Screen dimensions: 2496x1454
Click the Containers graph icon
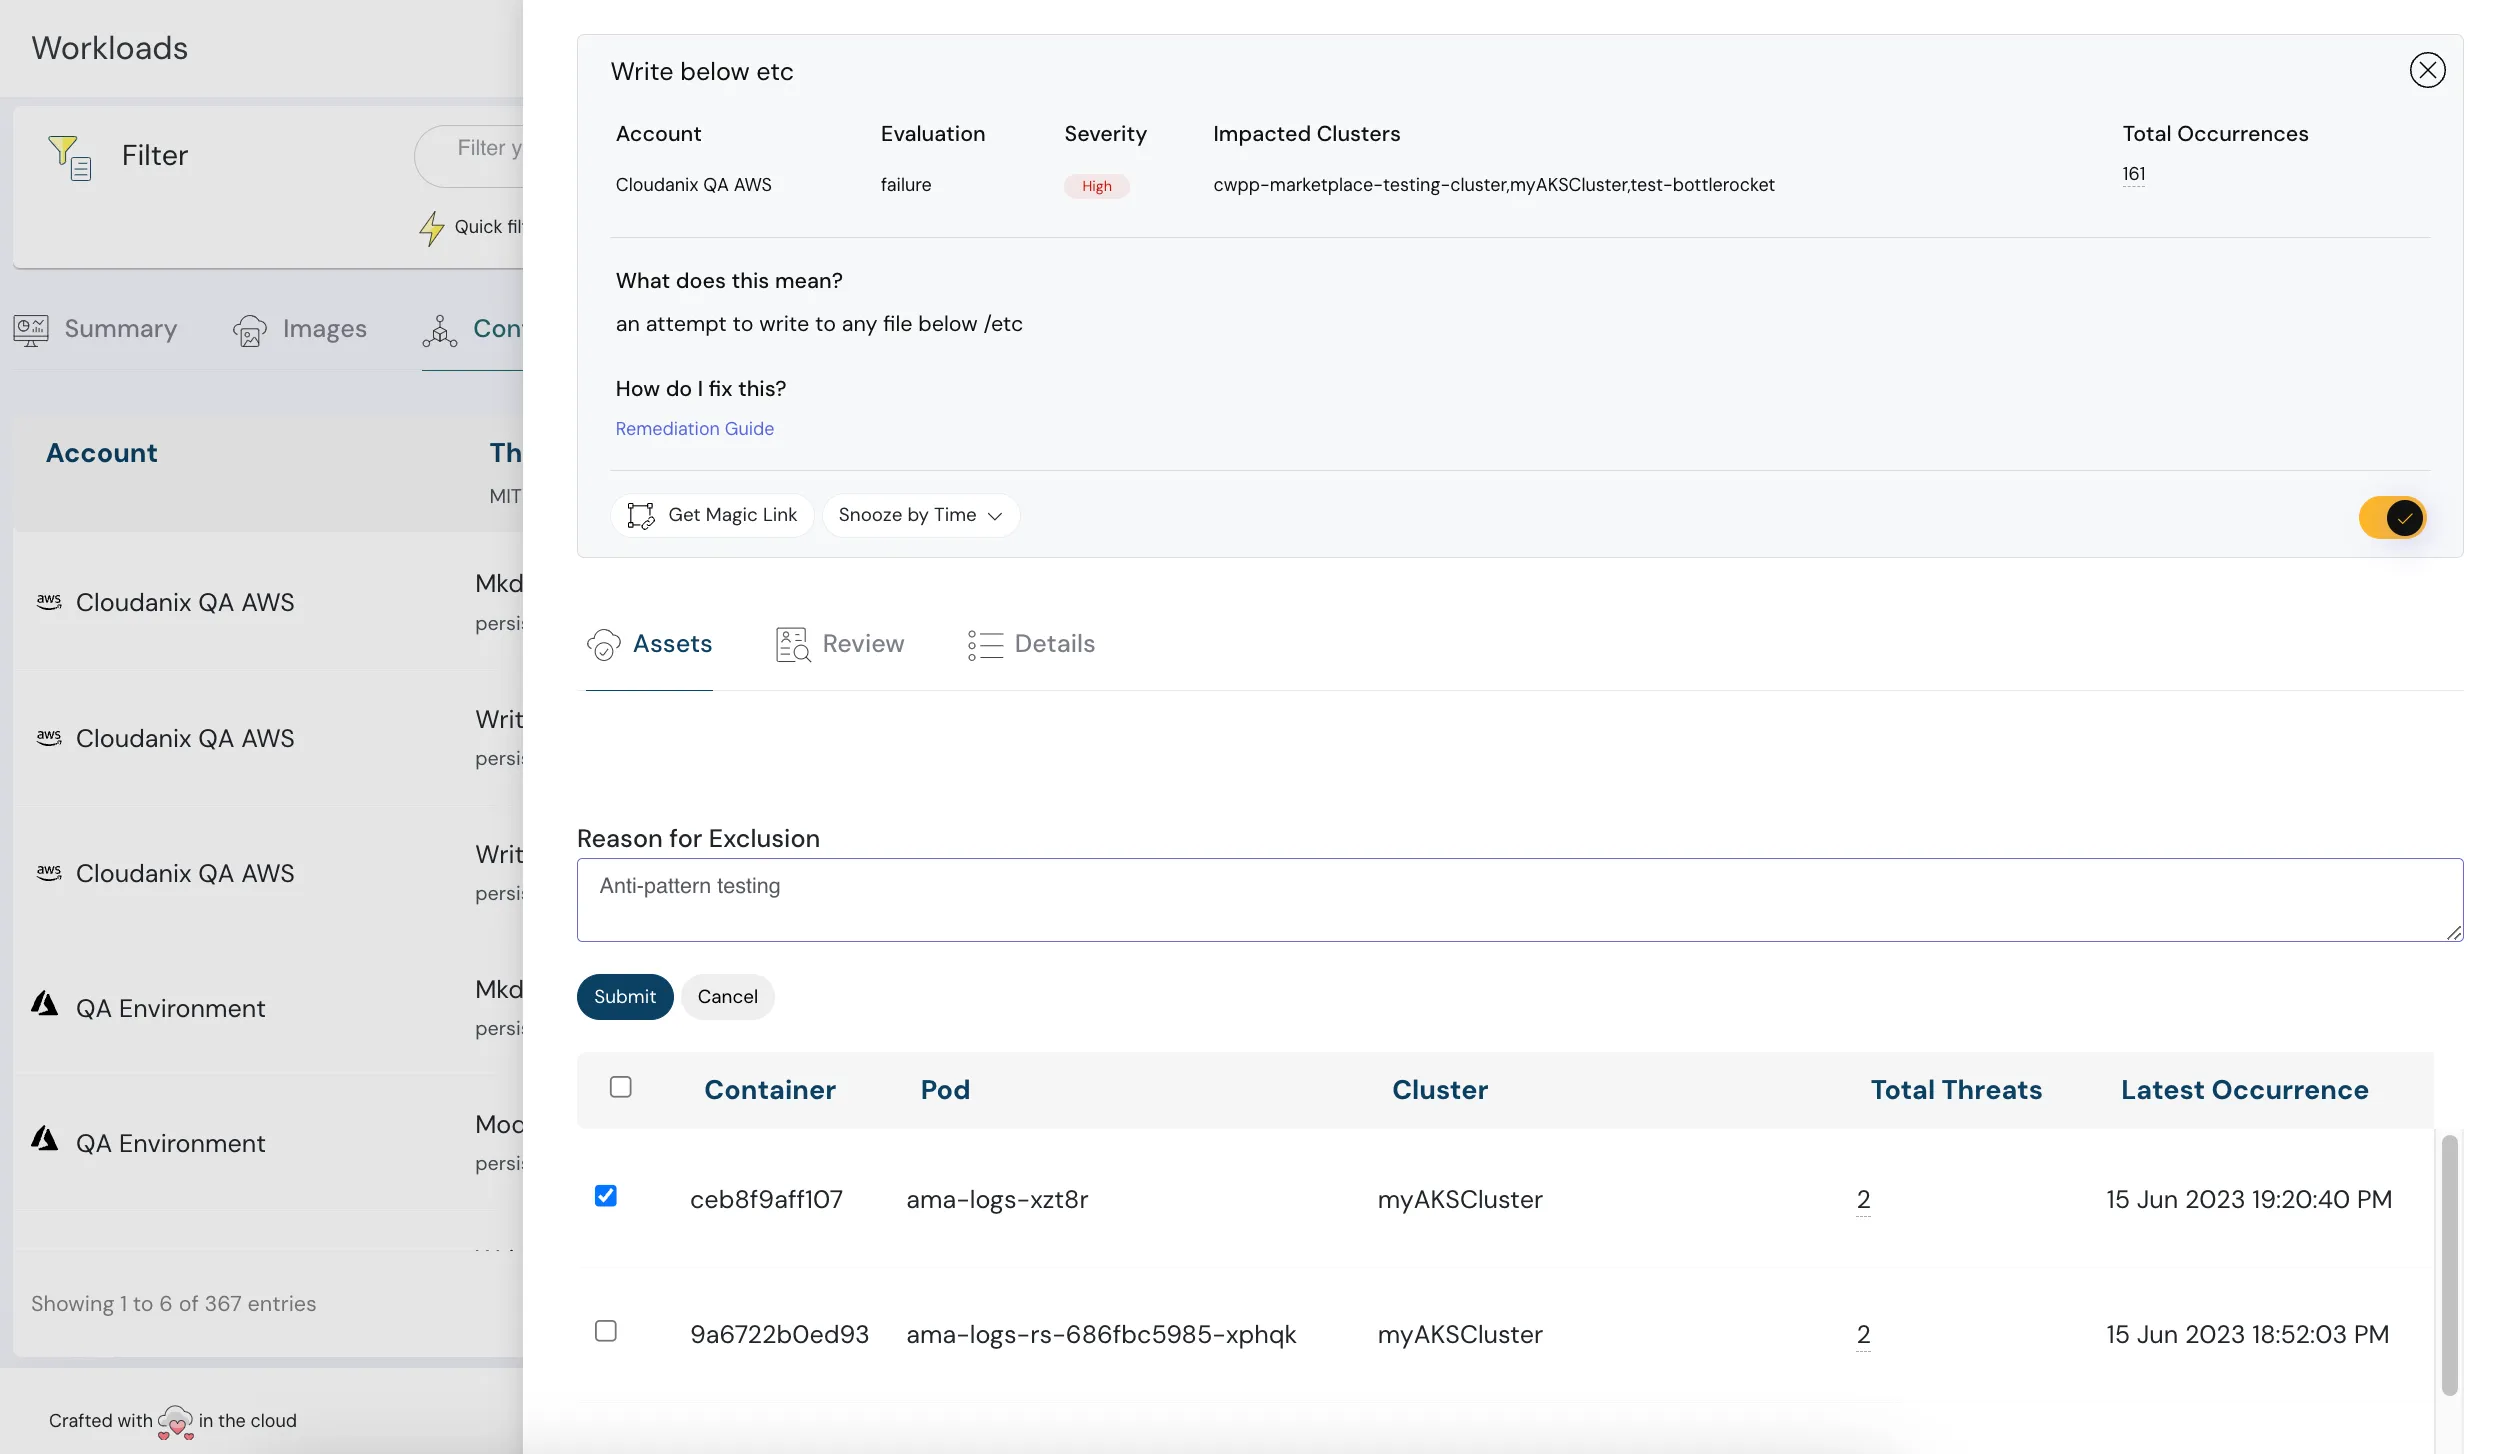coord(440,331)
